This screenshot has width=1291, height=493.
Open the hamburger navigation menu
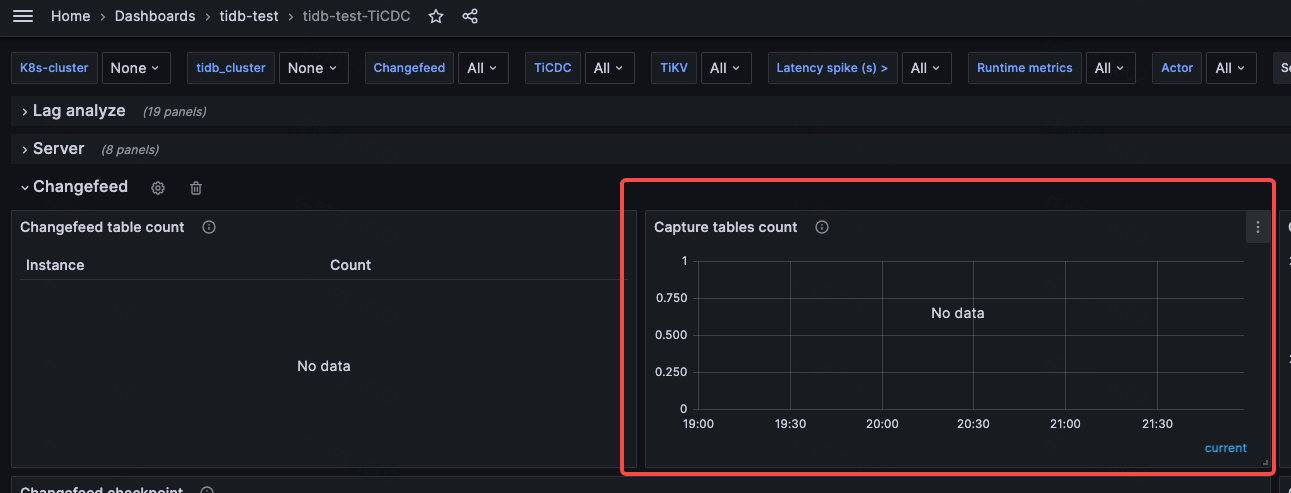pyautogui.click(x=23, y=16)
